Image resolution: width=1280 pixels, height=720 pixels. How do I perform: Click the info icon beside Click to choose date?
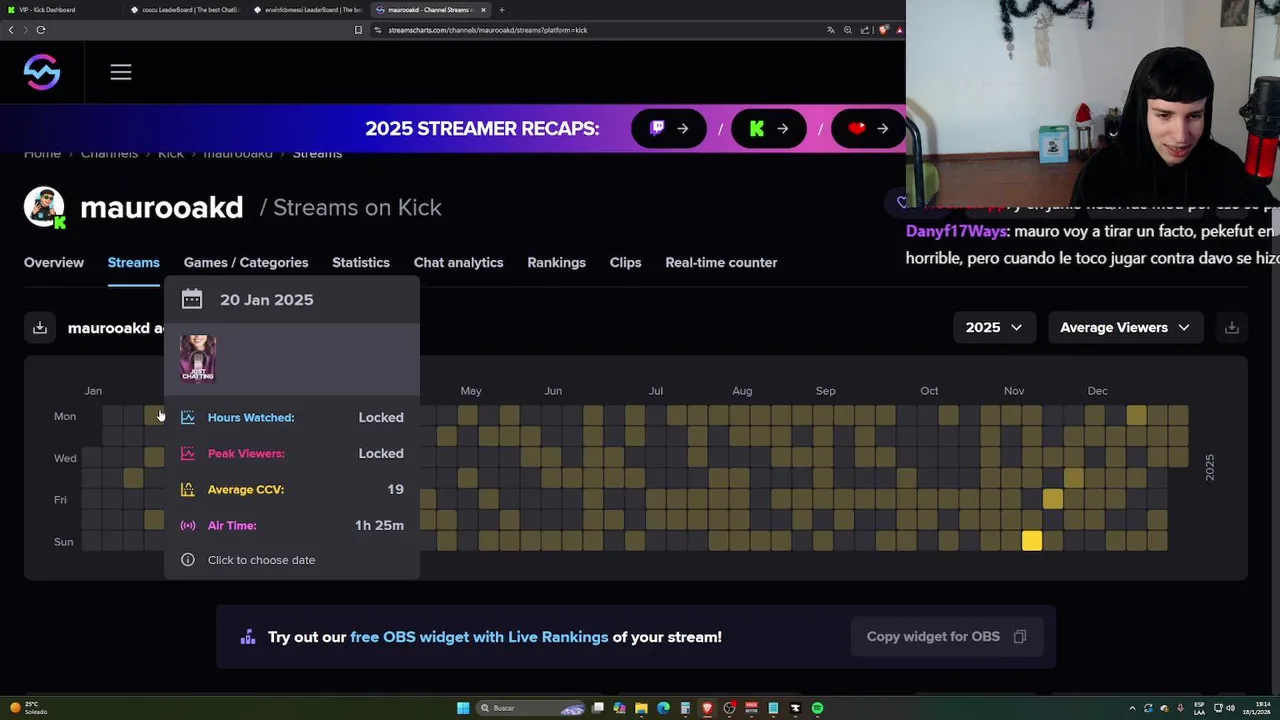click(188, 560)
